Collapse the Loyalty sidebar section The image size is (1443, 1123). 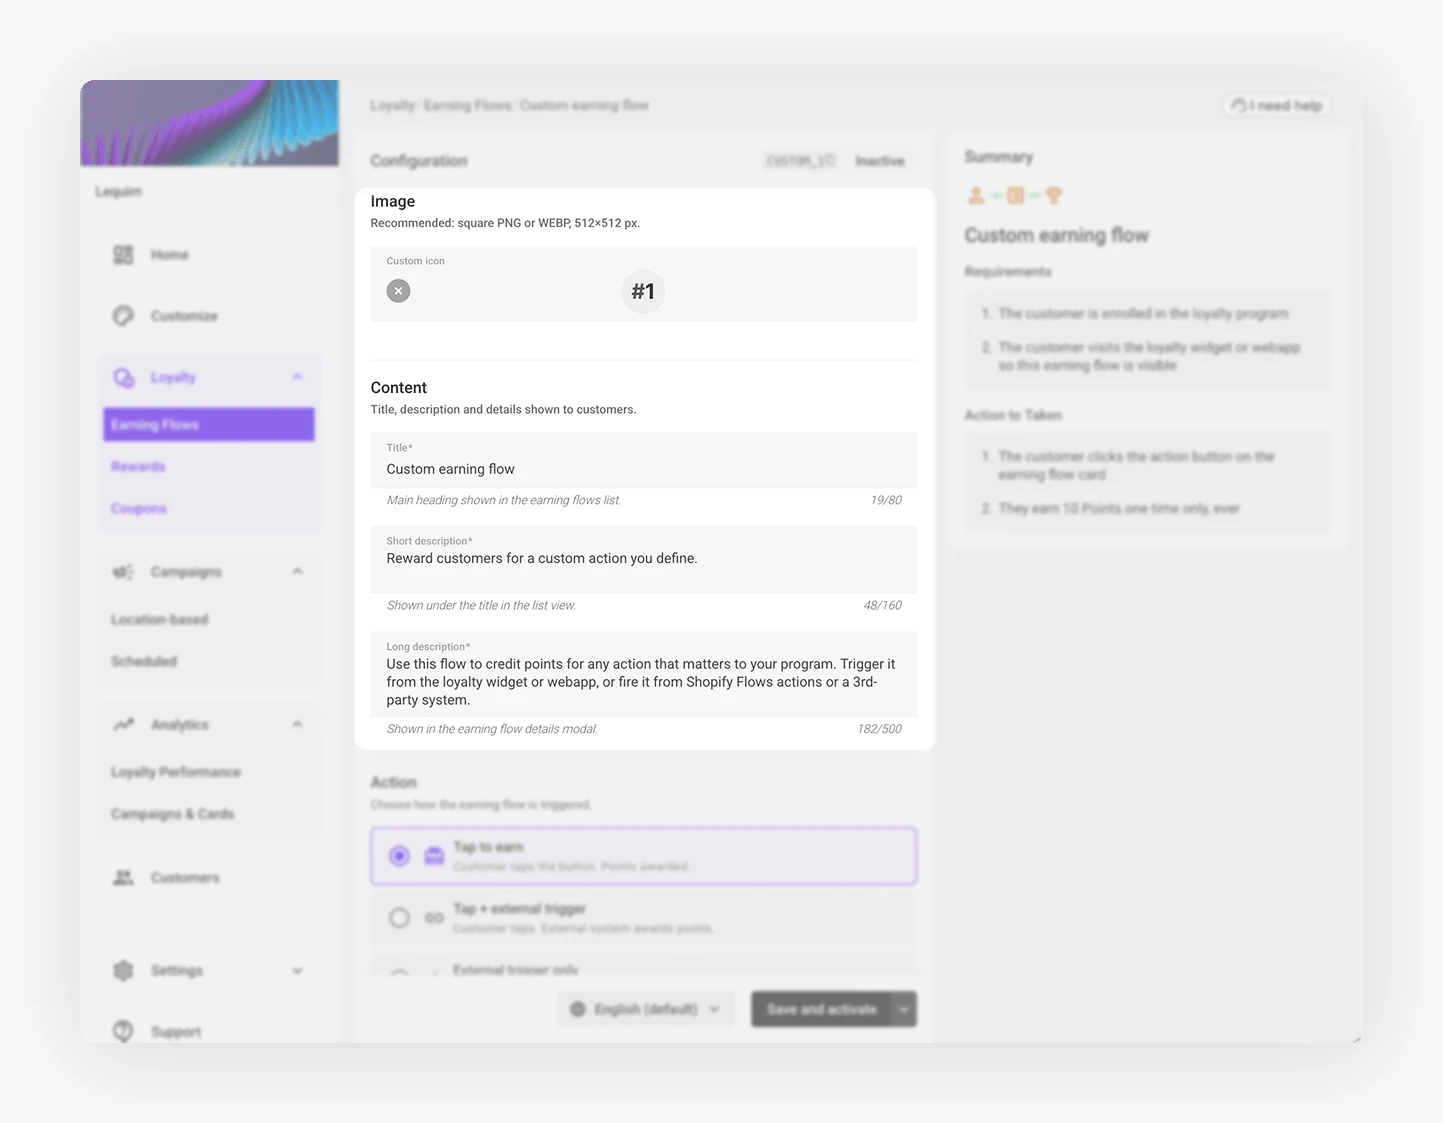[x=297, y=377]
